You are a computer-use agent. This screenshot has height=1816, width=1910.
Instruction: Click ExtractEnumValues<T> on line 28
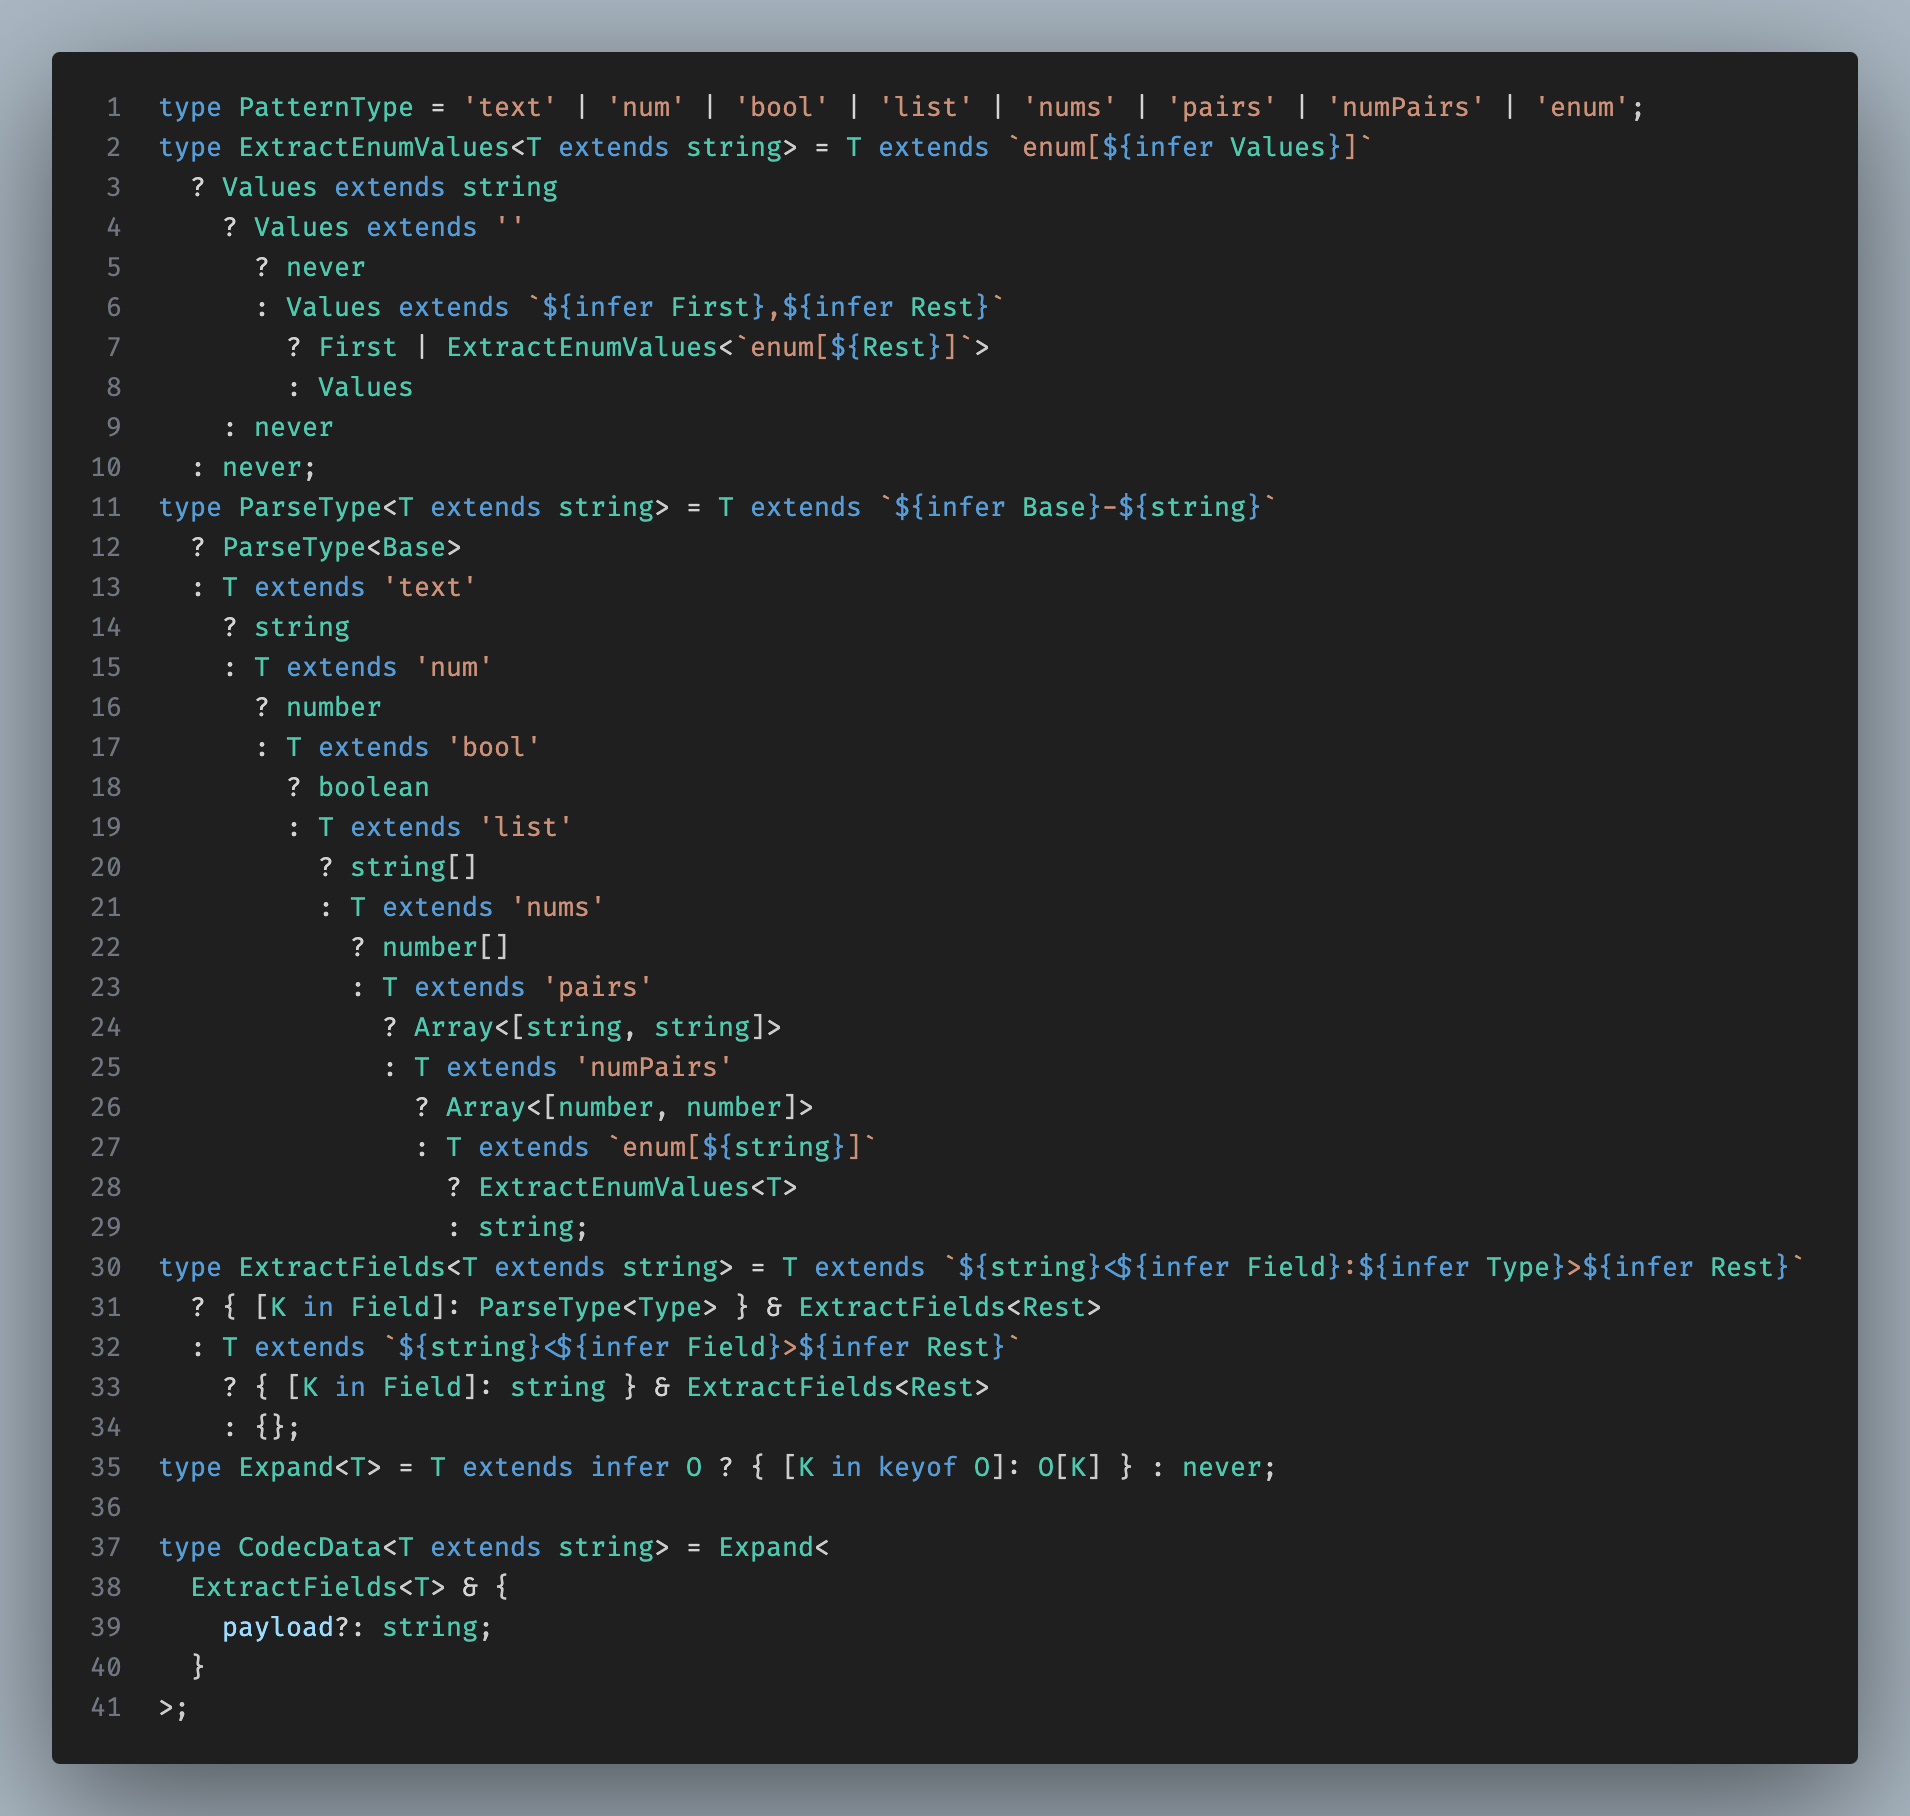pyautogui.click(x=637, y=1187)
